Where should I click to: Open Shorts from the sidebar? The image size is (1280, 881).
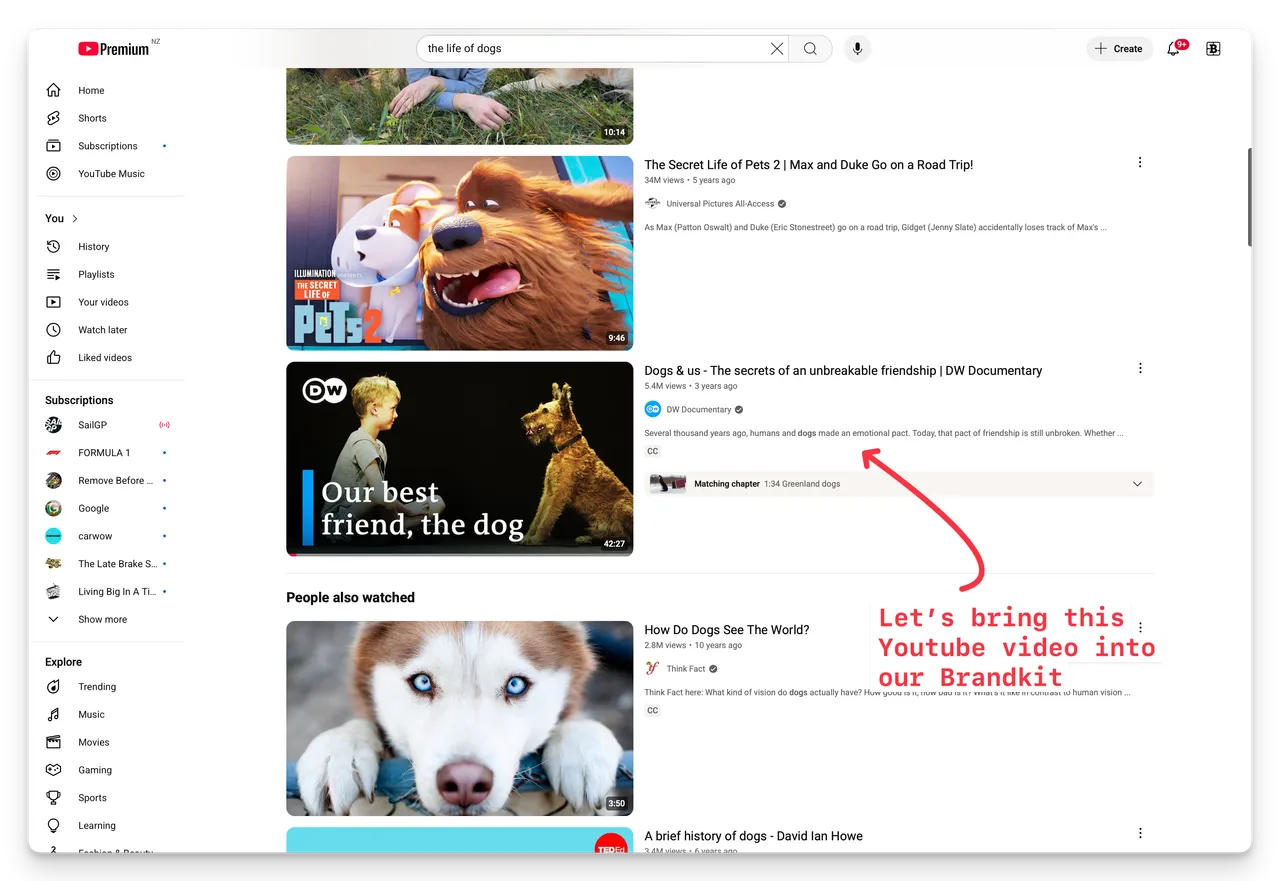tap(92, 118)
